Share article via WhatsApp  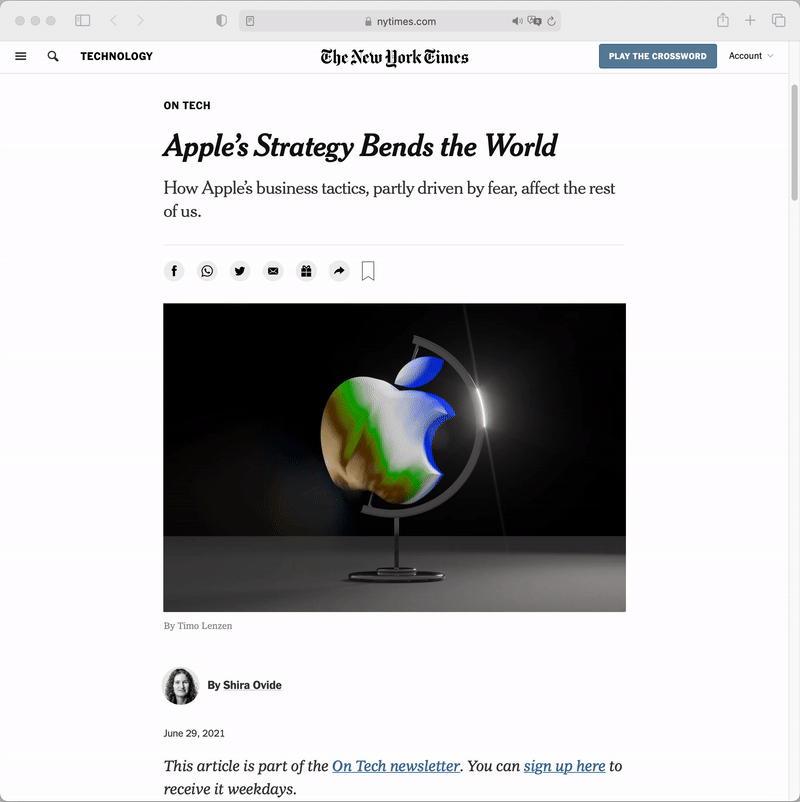pos(207,271)
